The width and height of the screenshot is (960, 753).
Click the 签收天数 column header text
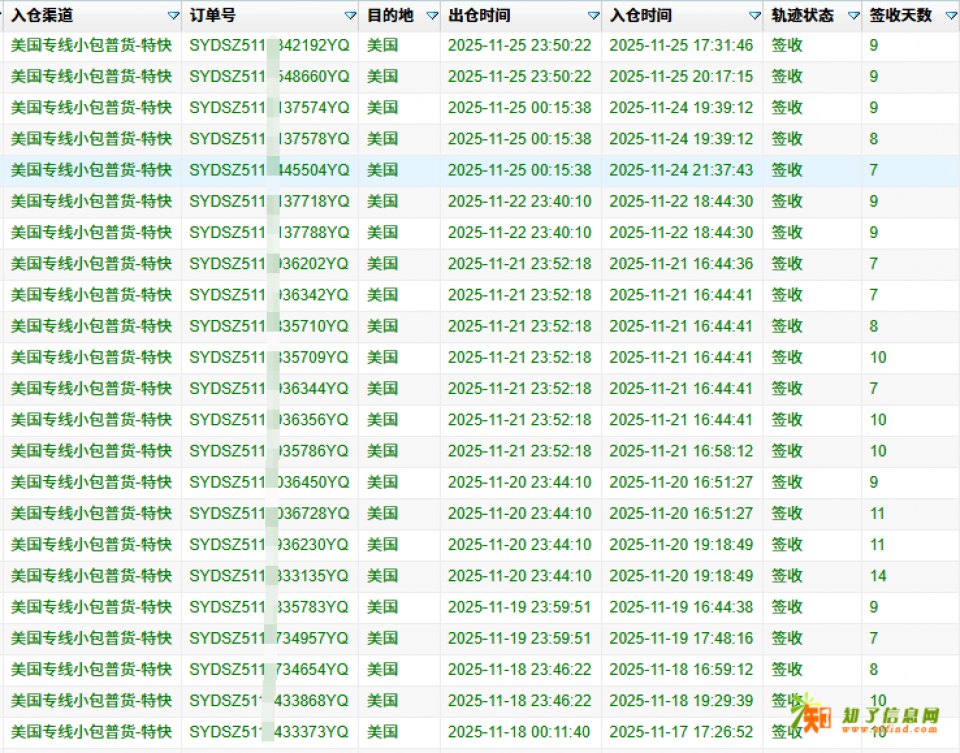[x=900, y=16]
